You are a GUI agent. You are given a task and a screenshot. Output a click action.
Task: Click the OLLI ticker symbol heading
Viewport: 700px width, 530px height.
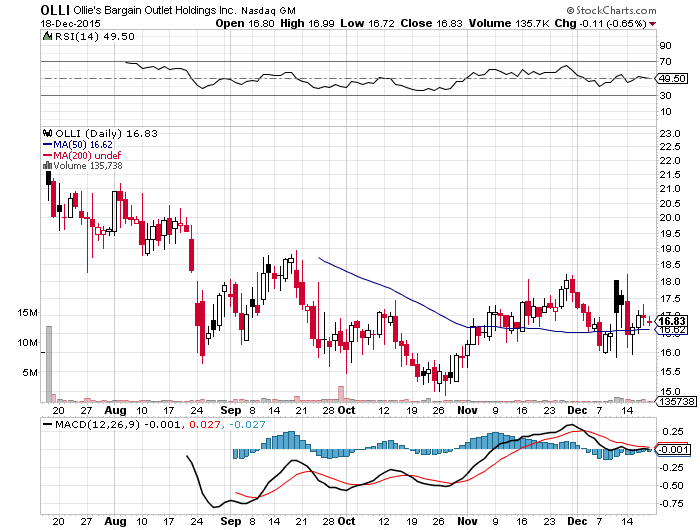click(x=55, y=10)
